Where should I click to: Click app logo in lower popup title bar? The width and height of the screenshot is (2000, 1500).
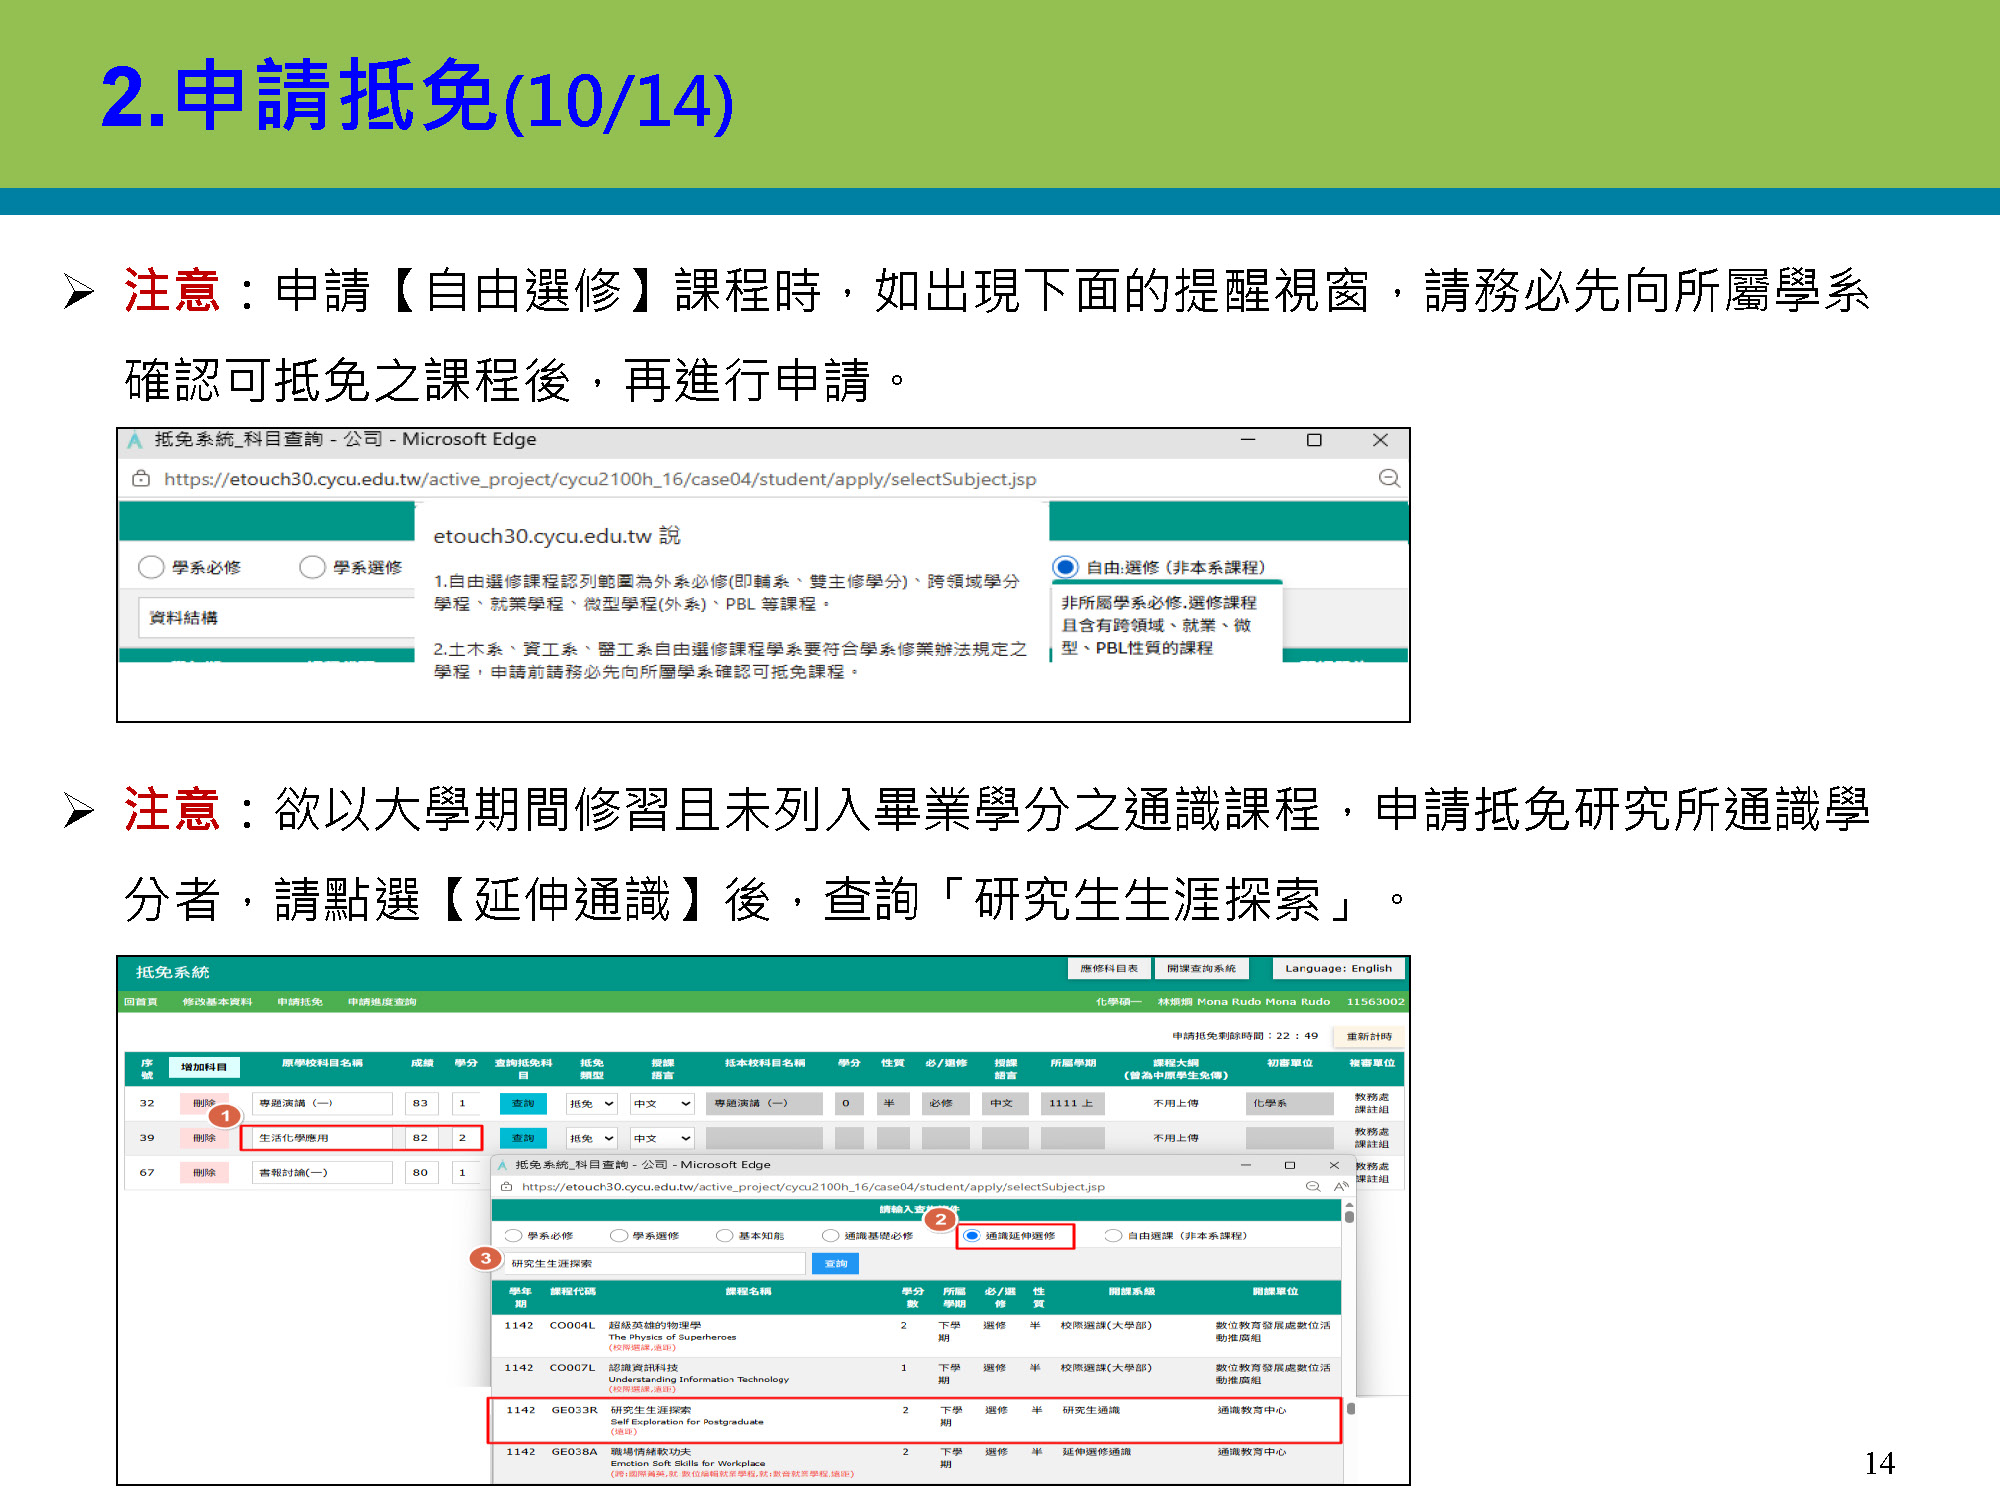[x=503, y=1165]
